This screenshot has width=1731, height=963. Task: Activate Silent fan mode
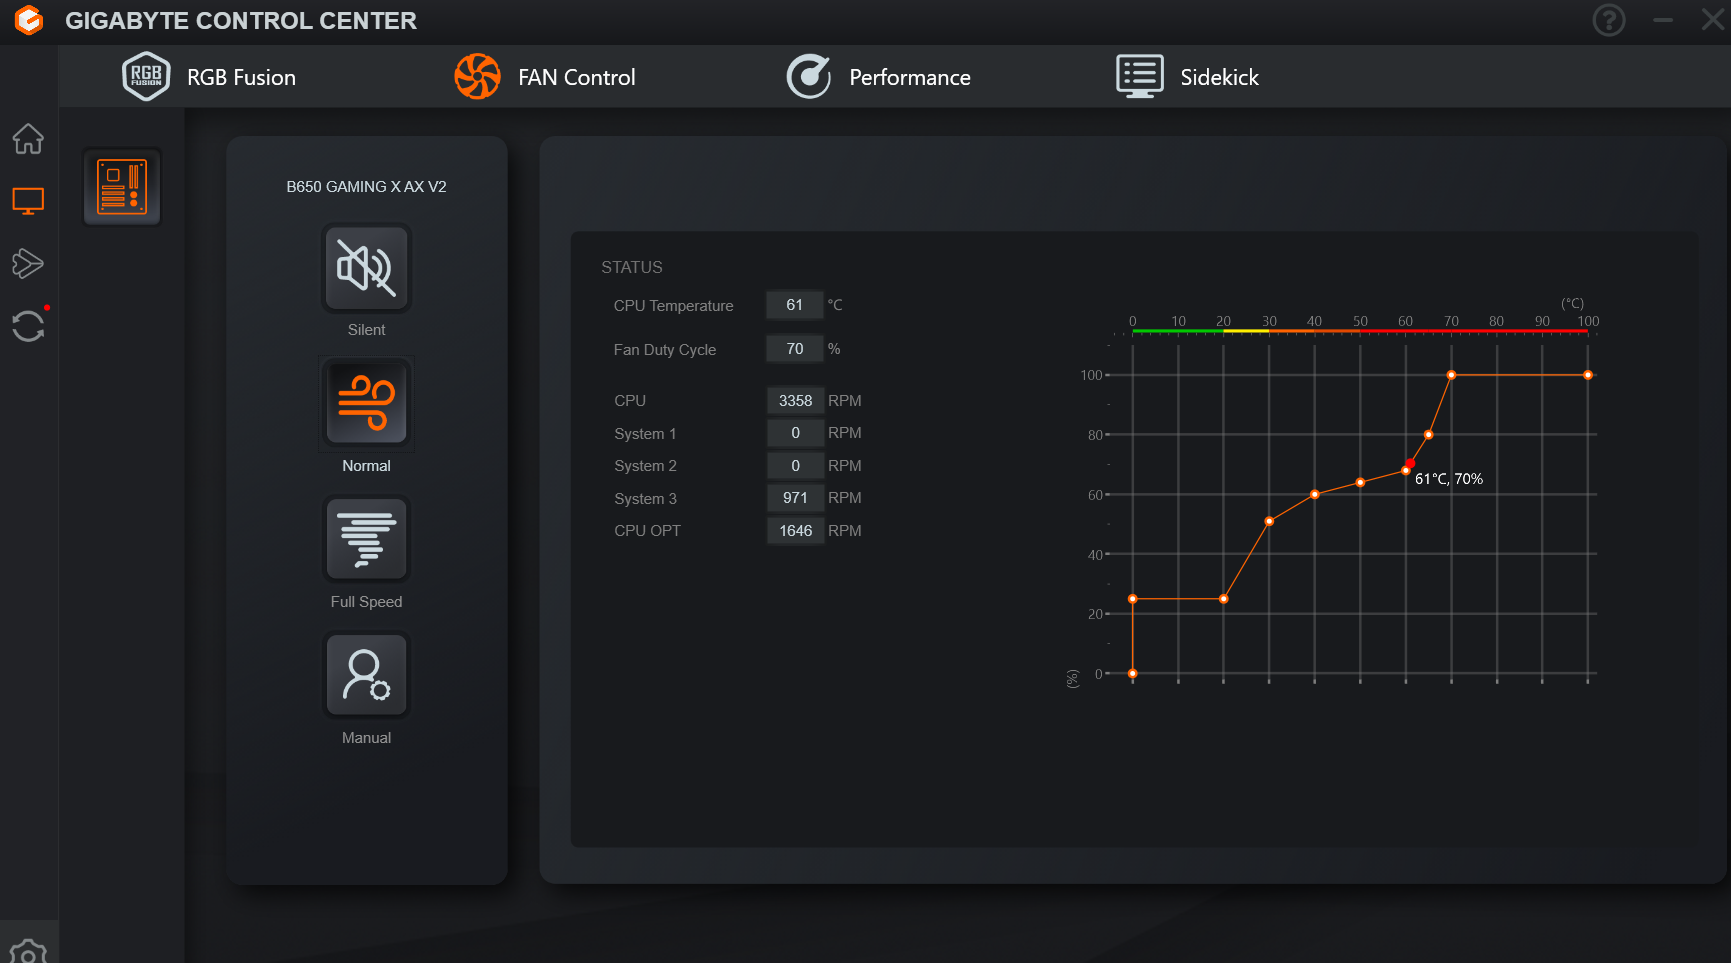coord(366,268)
